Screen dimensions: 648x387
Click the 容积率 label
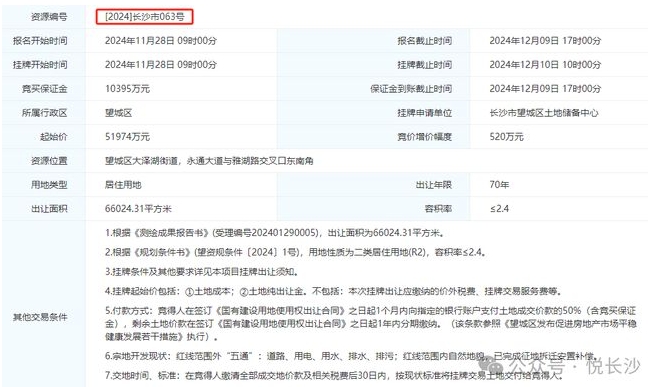click(x=438, y=209)
